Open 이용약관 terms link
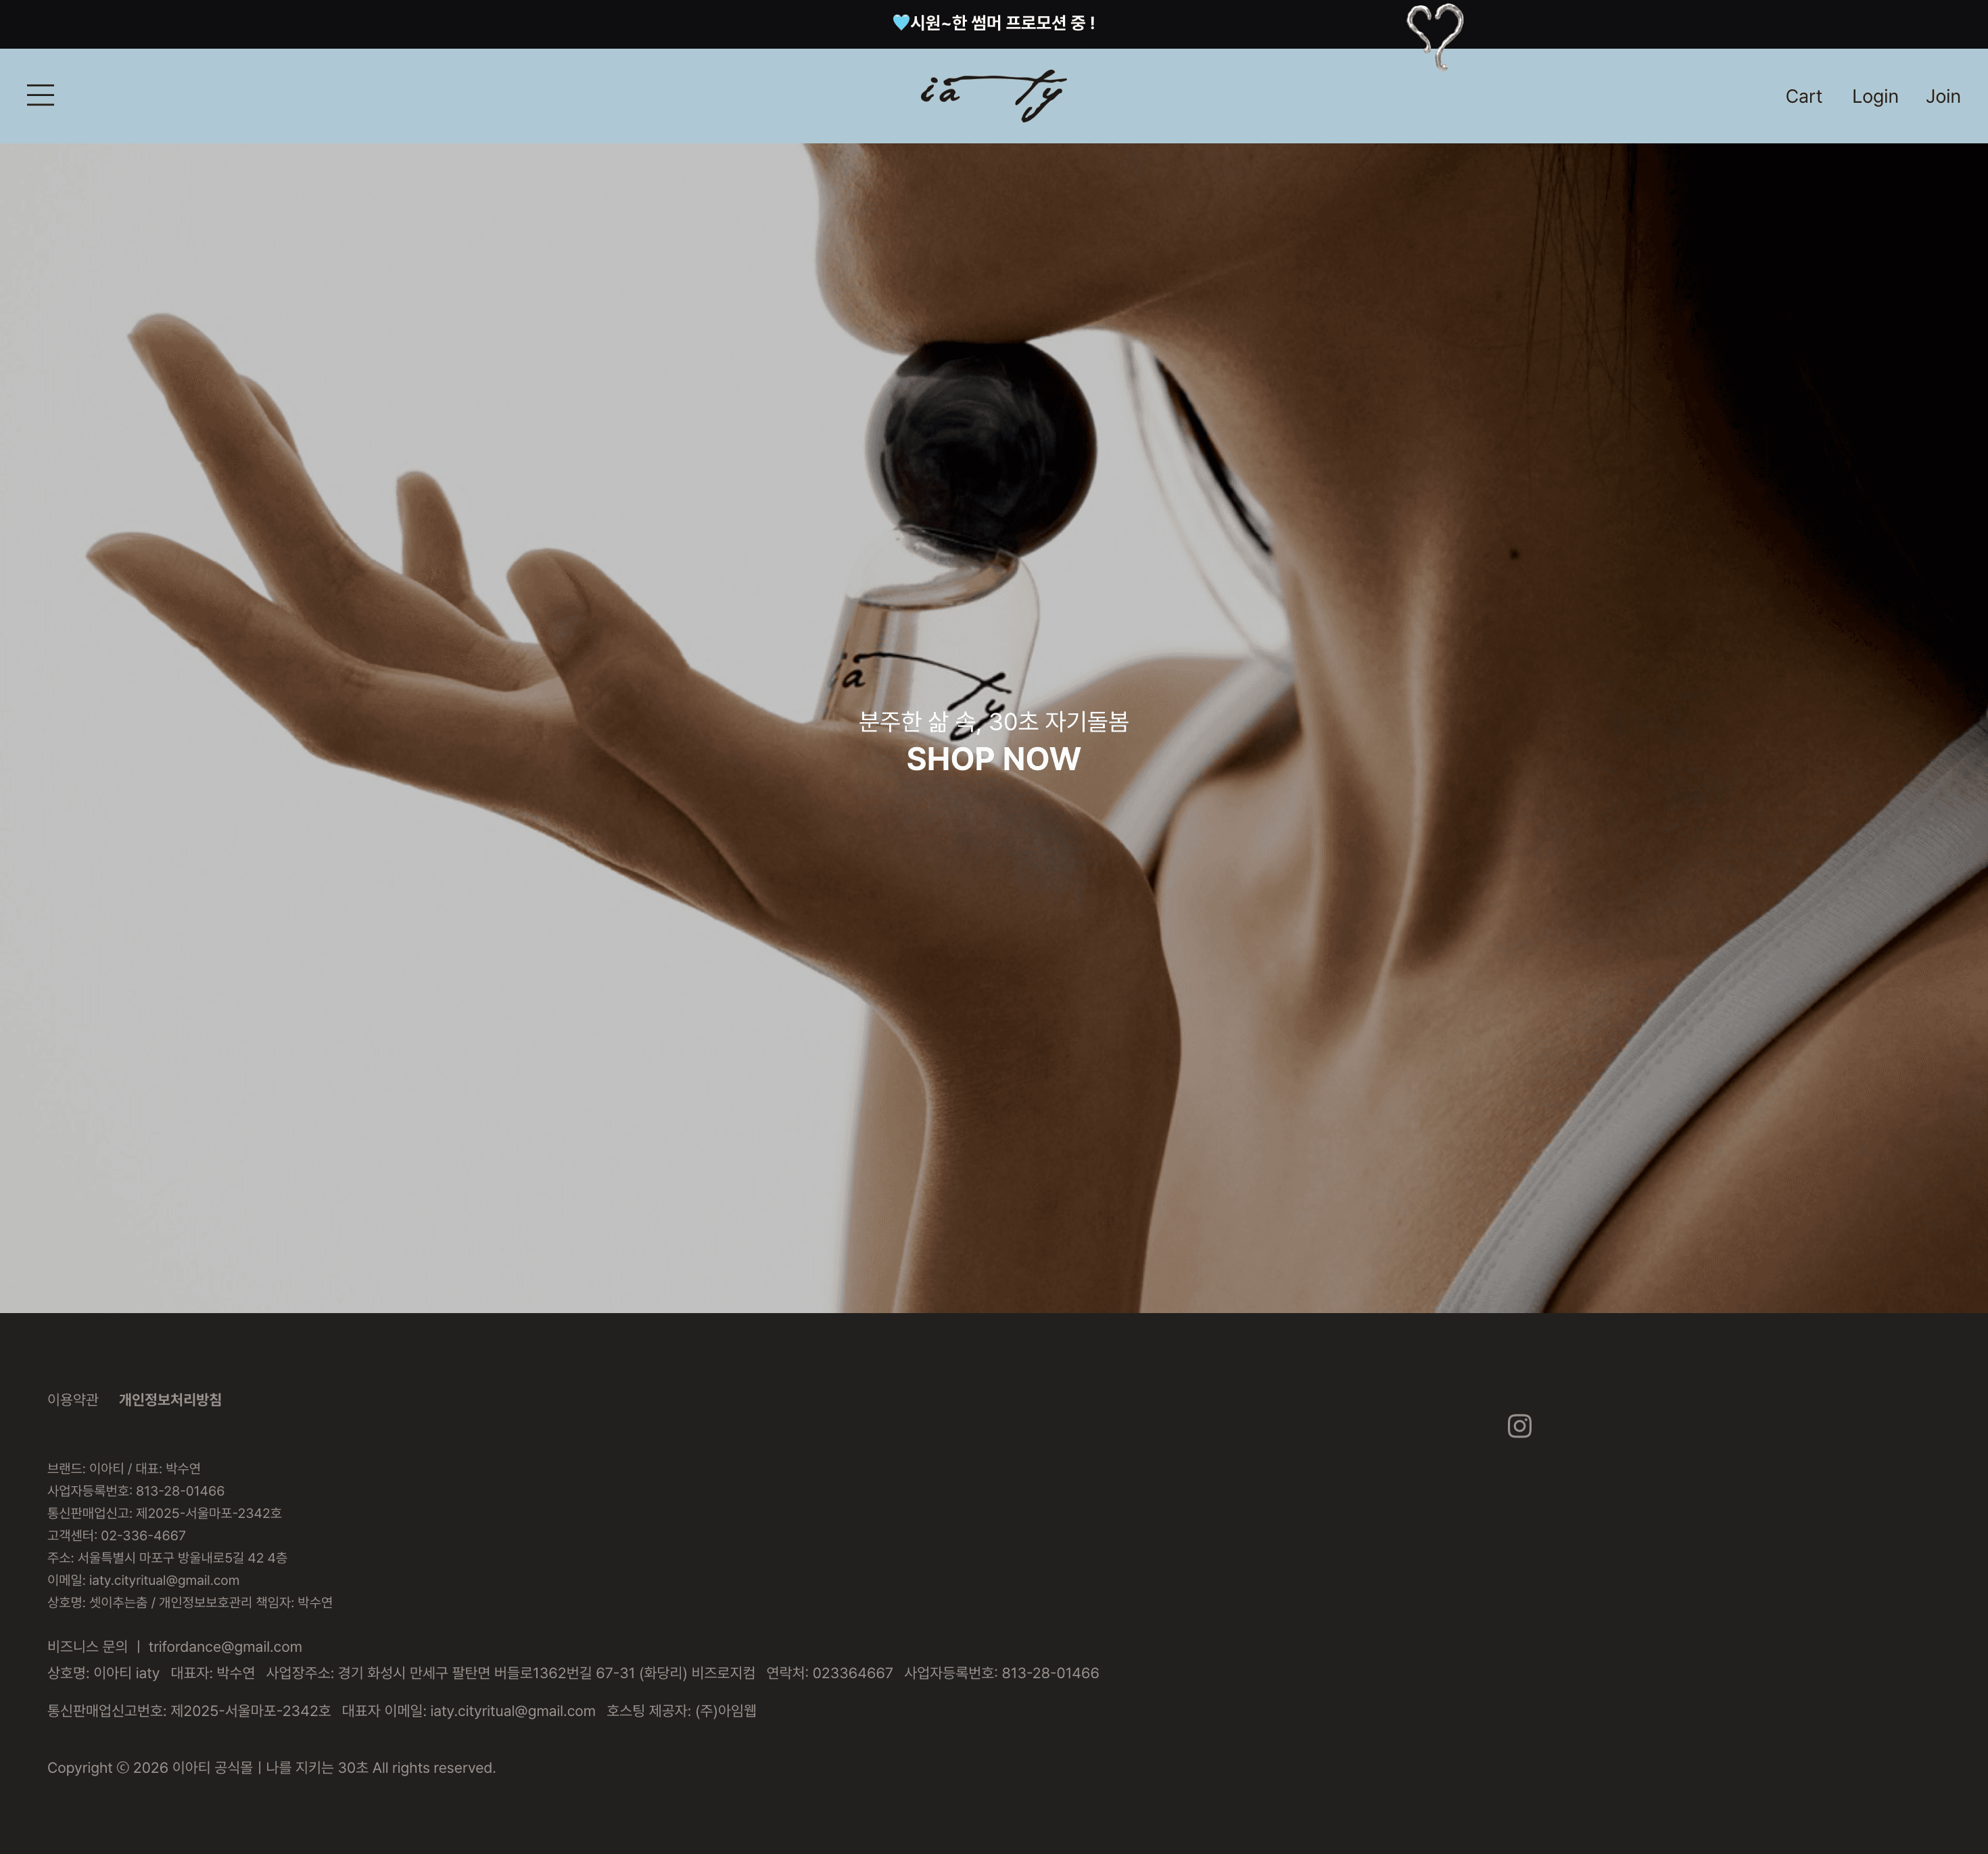Viewport: 1988px width, 1854px height. pos(73,1399)
